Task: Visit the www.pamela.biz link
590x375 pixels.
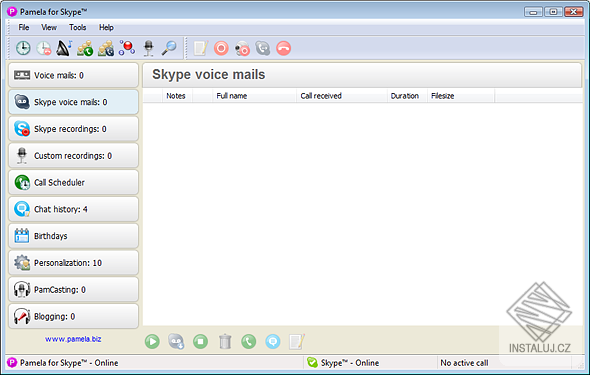Action: pyautogui.click(x=73, y=339)
